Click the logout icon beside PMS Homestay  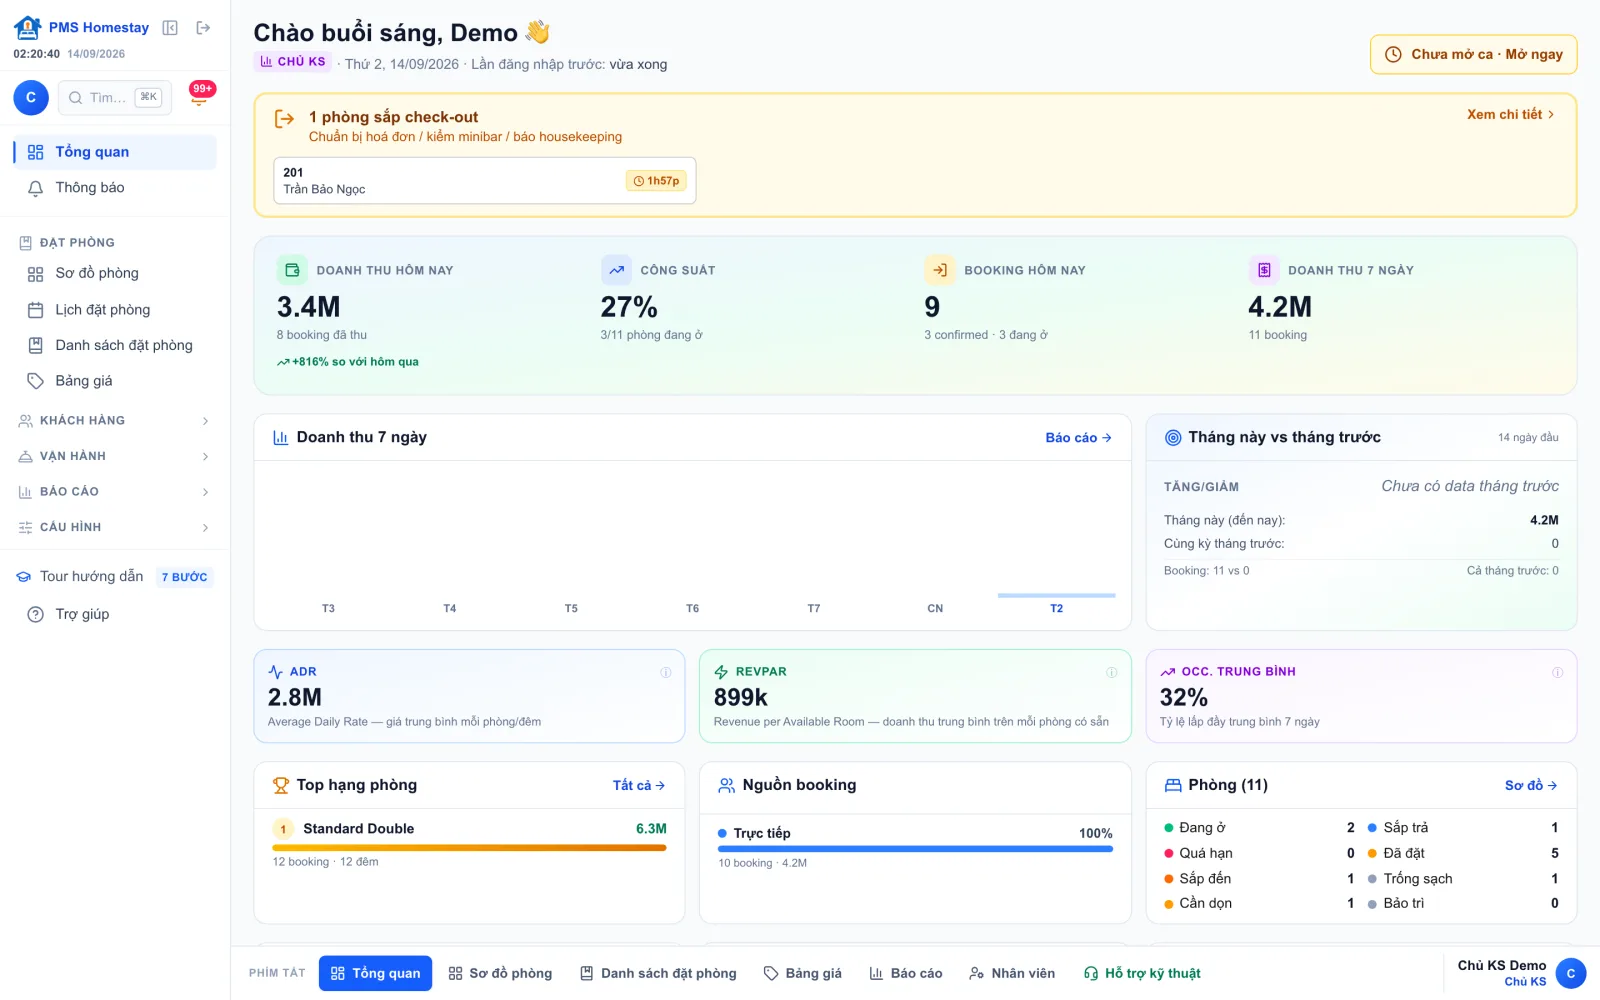(x=203, y=28)
